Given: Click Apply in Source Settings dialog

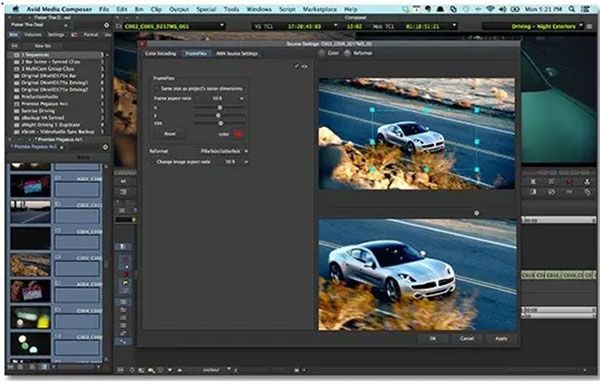Looking at the screenshot, I should point(501,338).
